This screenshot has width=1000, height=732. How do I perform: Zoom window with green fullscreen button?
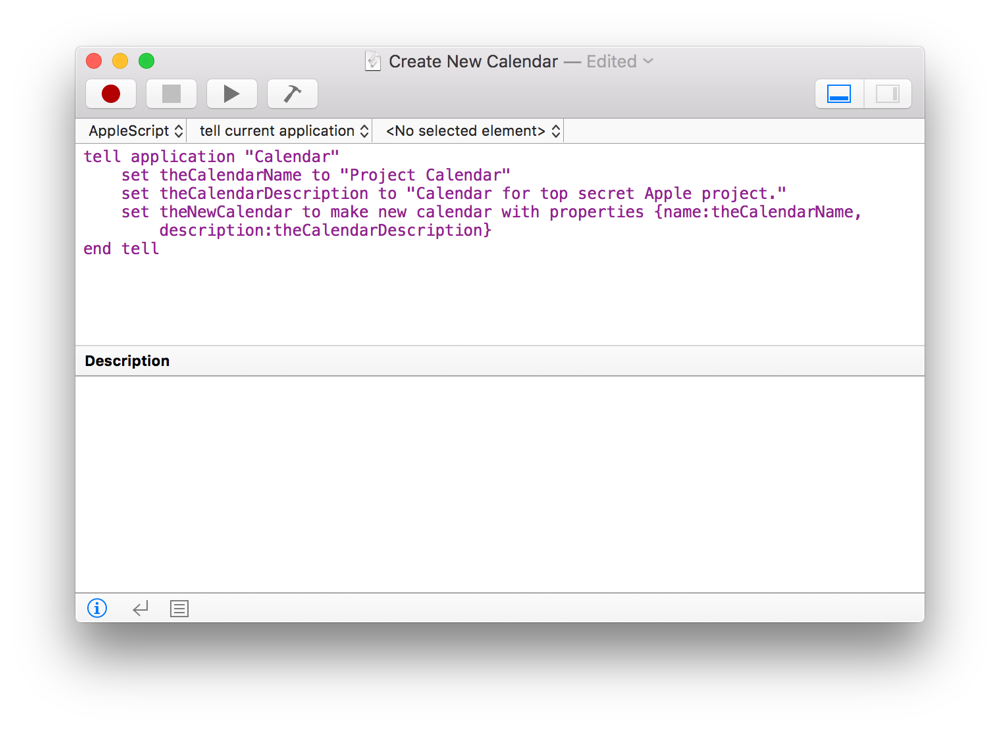[x=146, y=61]
